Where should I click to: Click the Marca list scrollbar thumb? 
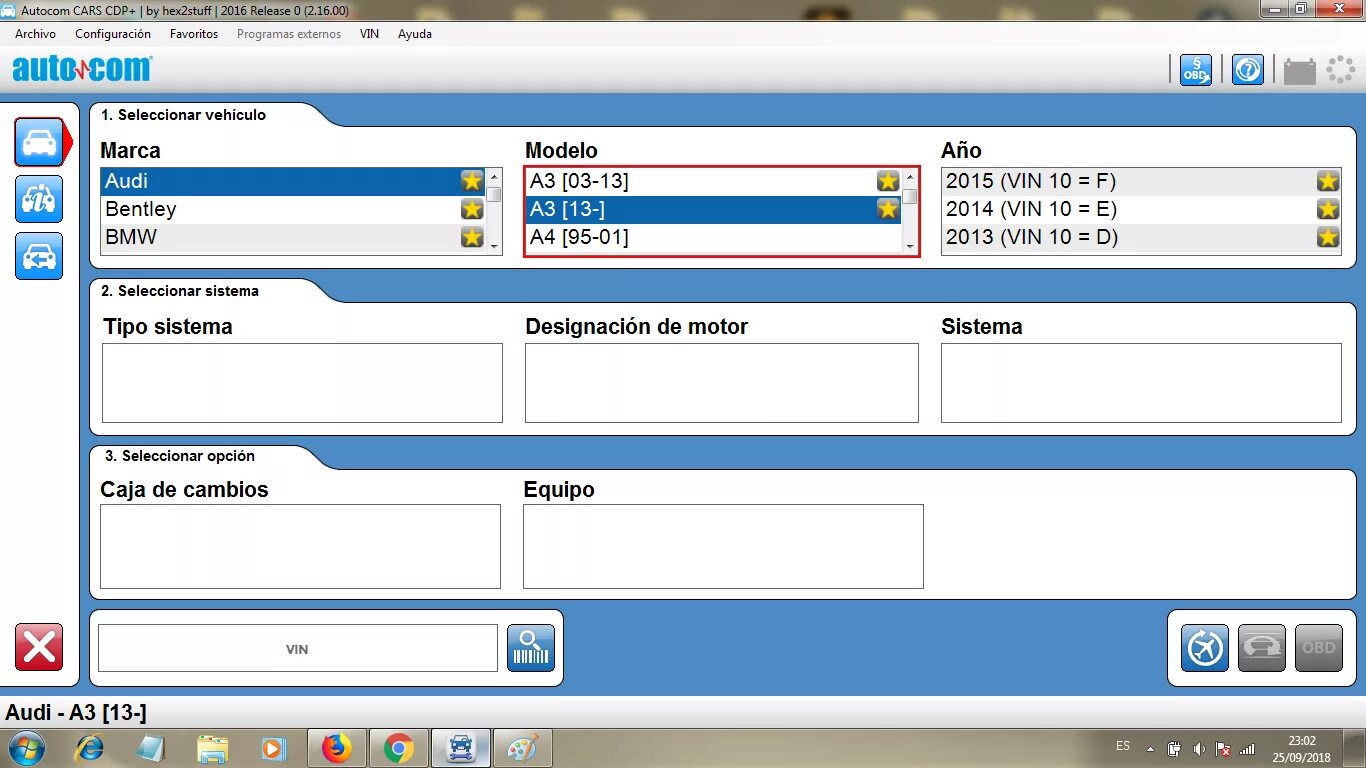point(494,194)
